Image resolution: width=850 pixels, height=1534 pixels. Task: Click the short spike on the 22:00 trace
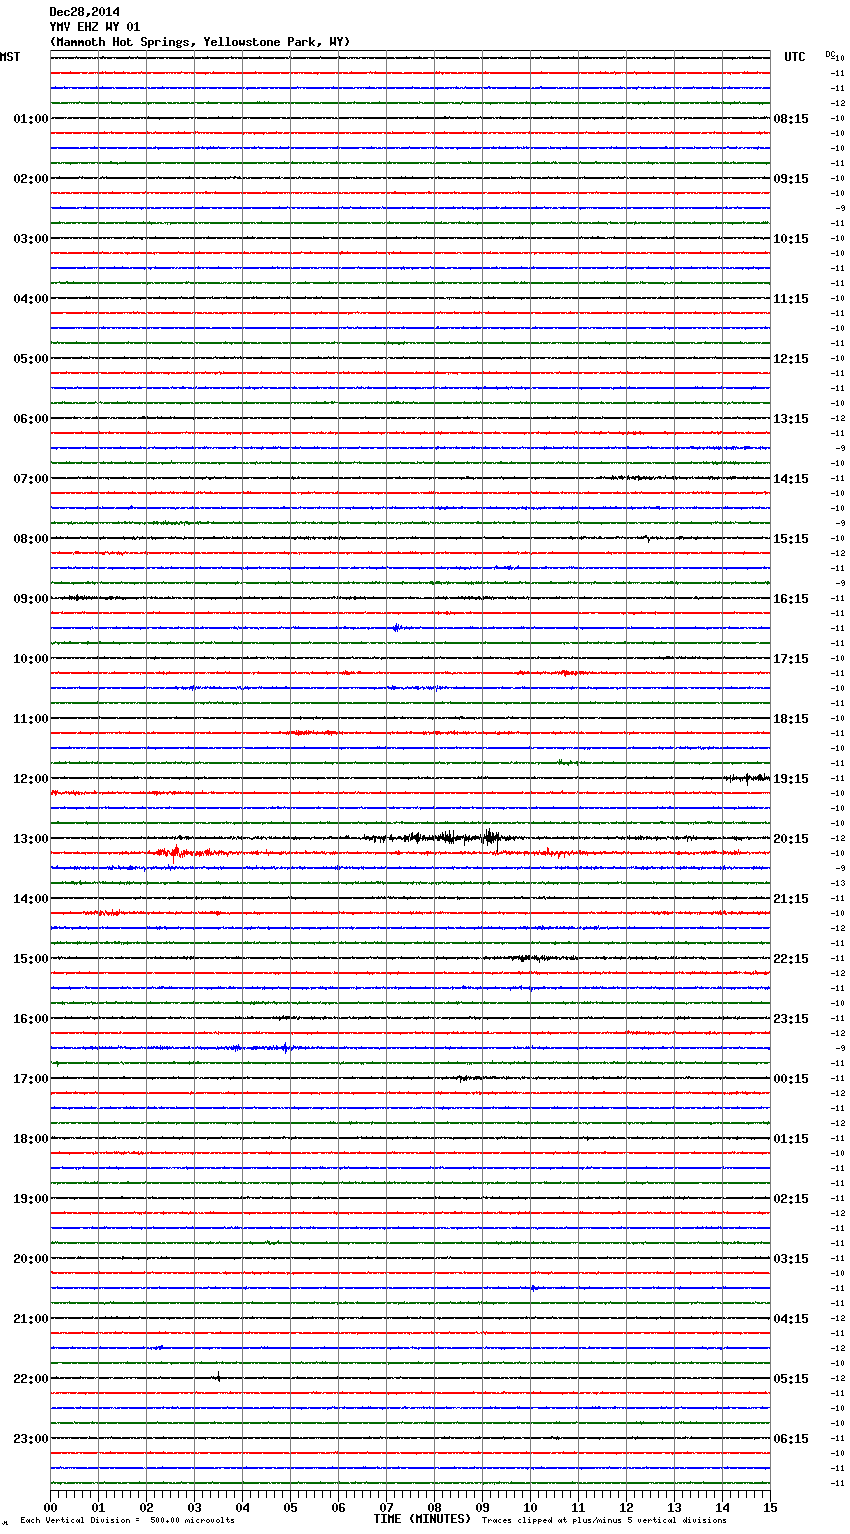coord(218,1378)
